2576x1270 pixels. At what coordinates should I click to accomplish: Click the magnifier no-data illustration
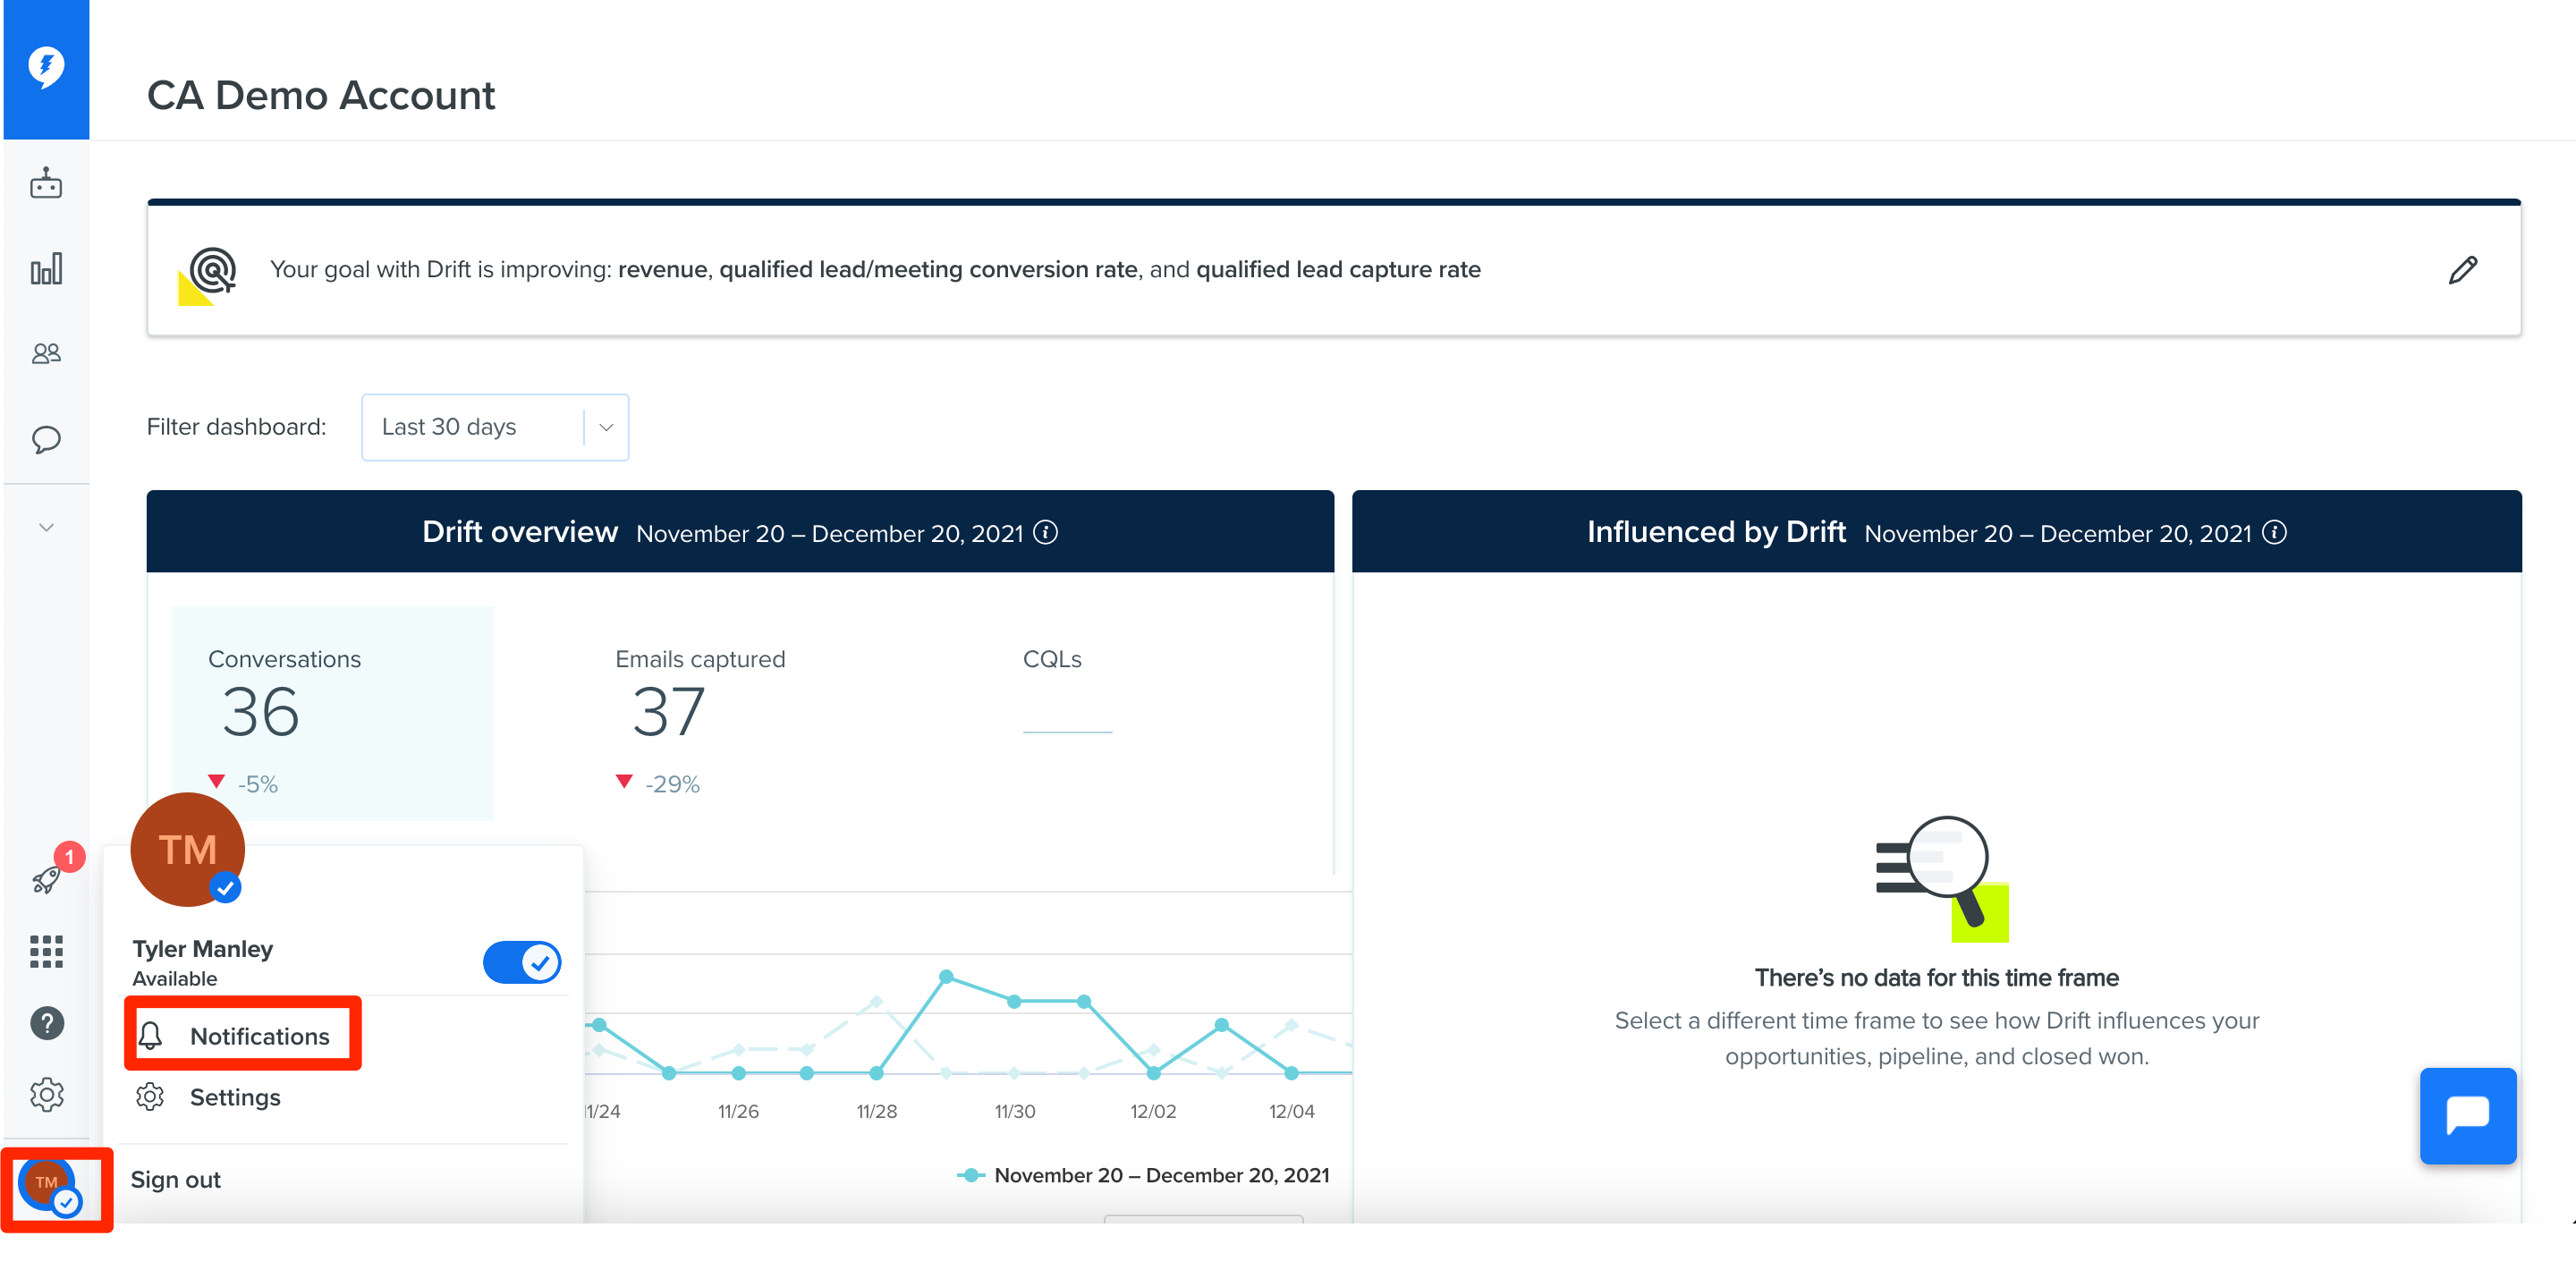tap(1941, 878)
